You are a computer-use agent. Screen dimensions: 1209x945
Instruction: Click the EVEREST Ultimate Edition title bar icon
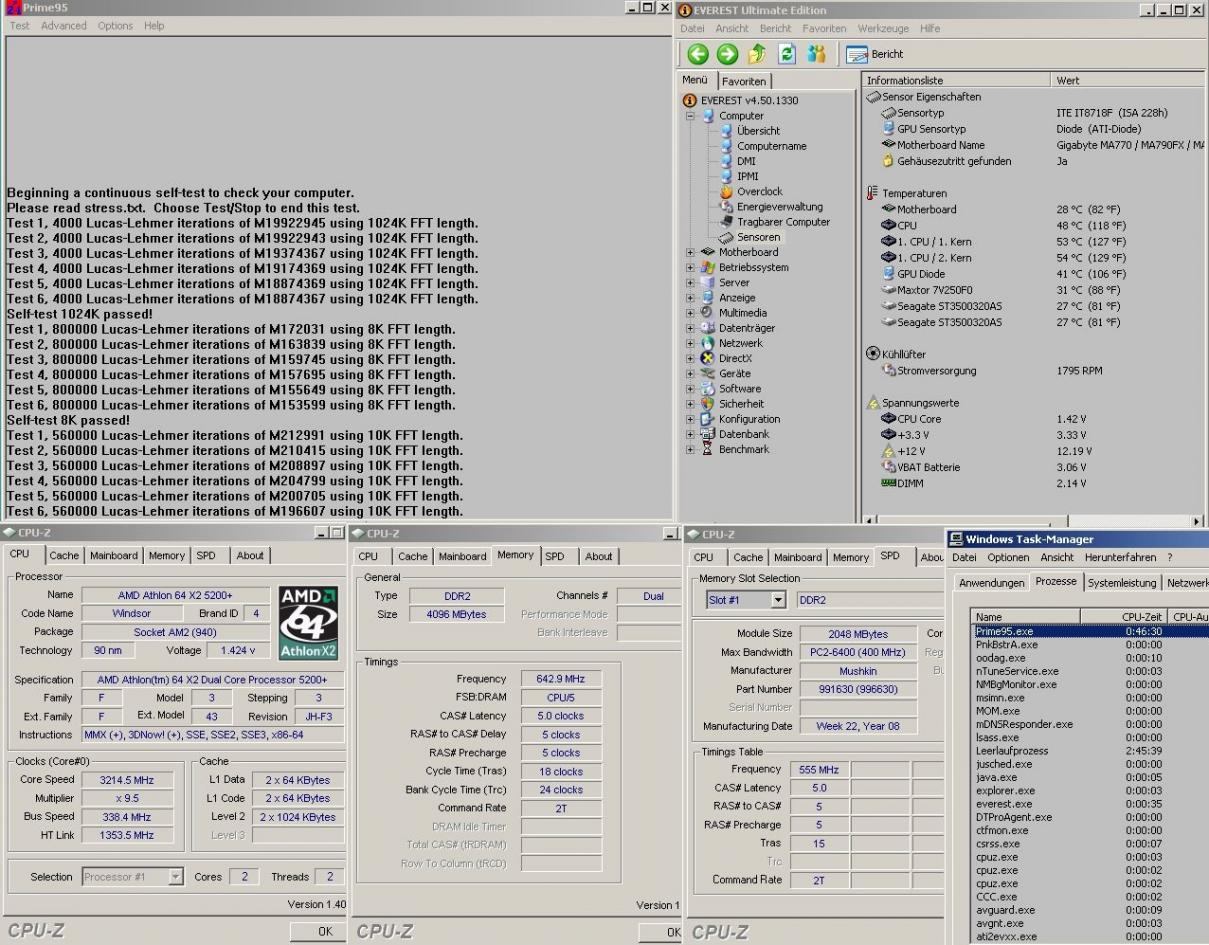(687, 10)
